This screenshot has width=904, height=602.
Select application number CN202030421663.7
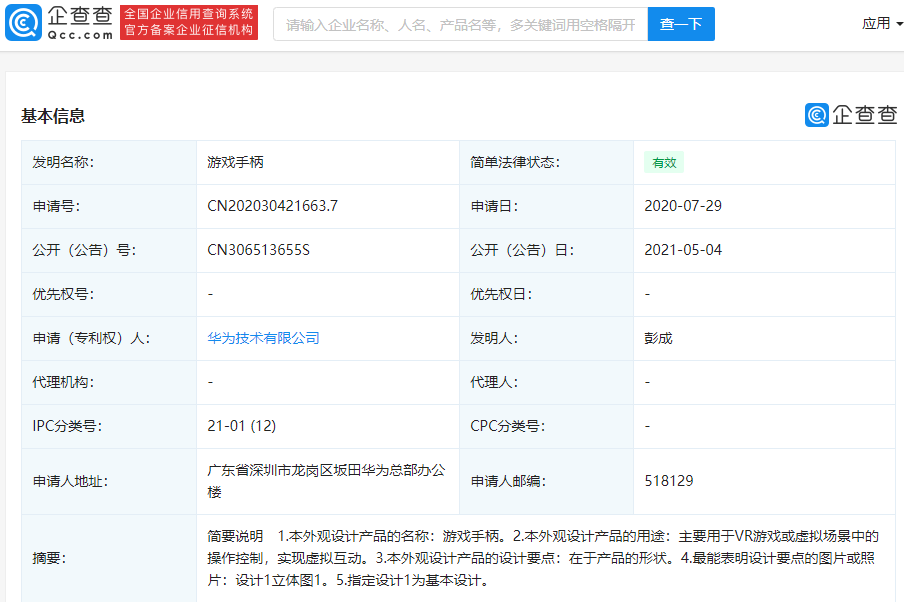coord(273,206)
